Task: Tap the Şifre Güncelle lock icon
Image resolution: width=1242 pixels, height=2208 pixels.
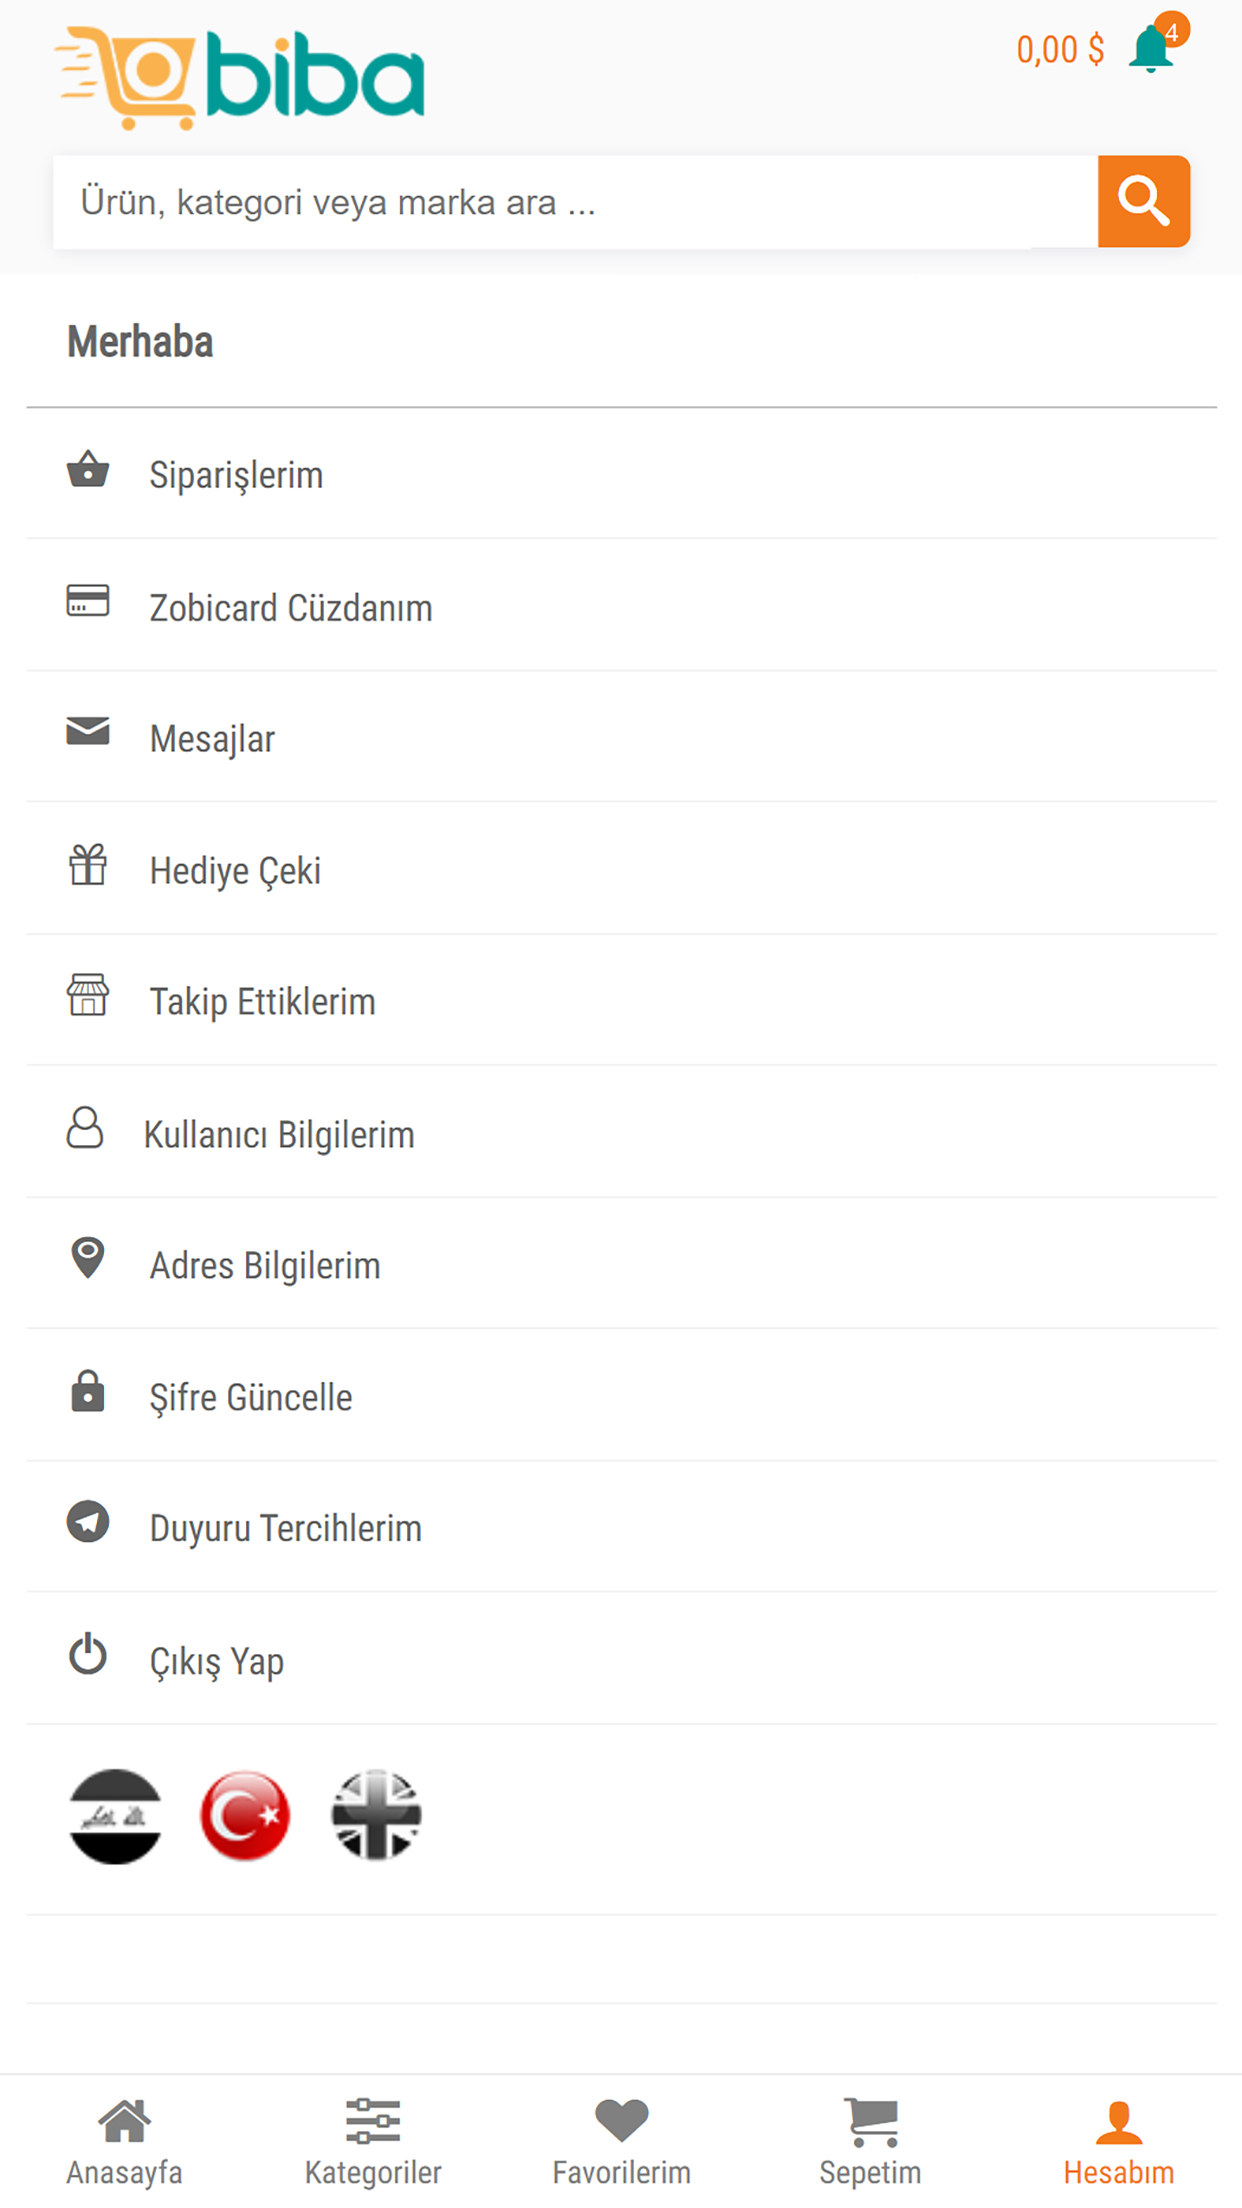Action: click(88, 1392)
